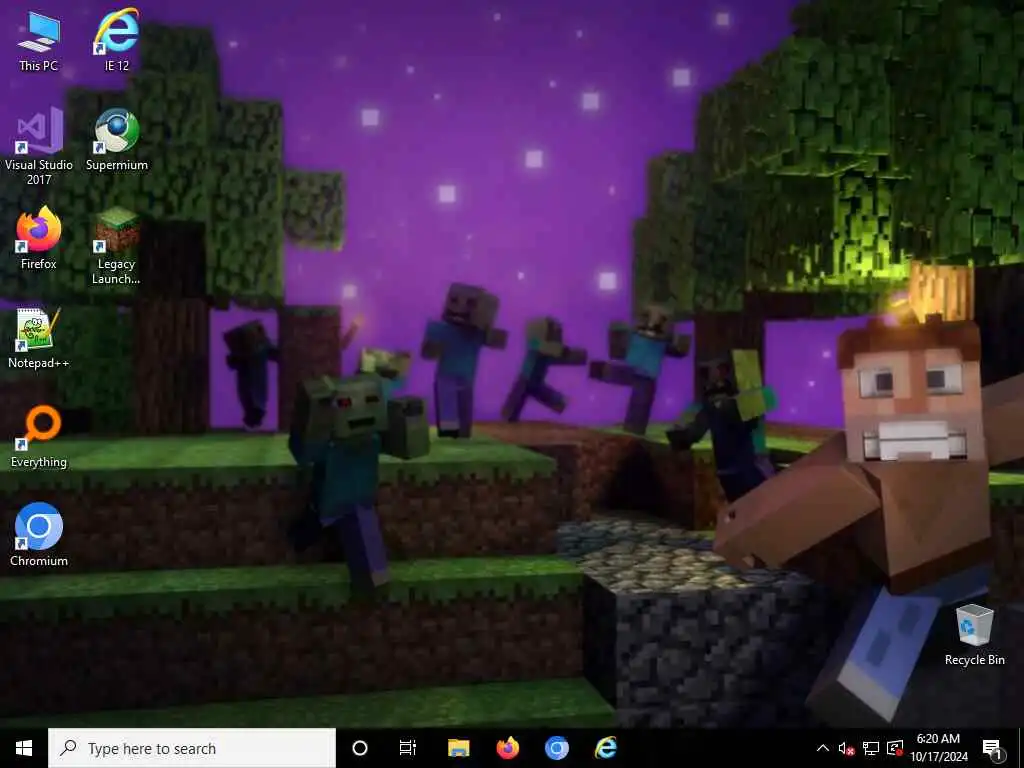The height and width of the screenshot is (768, 1024).
Task: Click the Show desktop sliver
Action: click(x=1021, y=748)
